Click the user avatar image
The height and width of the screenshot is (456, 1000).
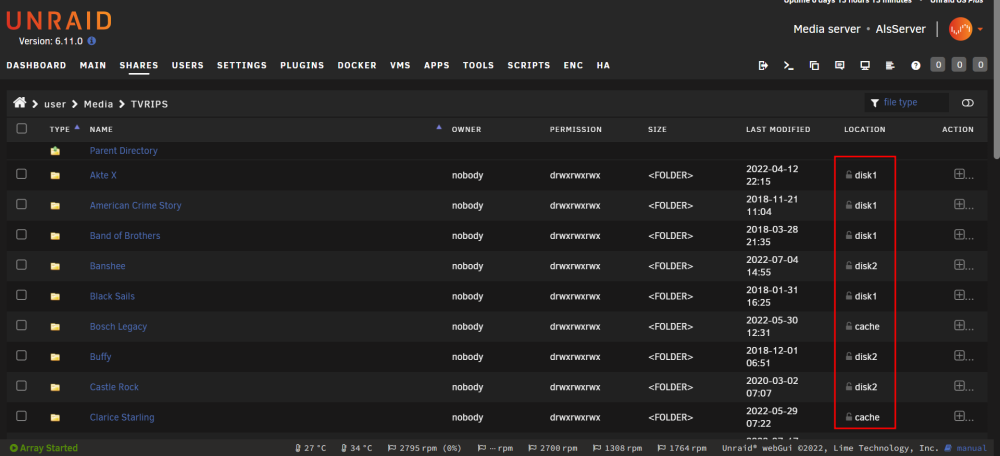tap(960, 29)
